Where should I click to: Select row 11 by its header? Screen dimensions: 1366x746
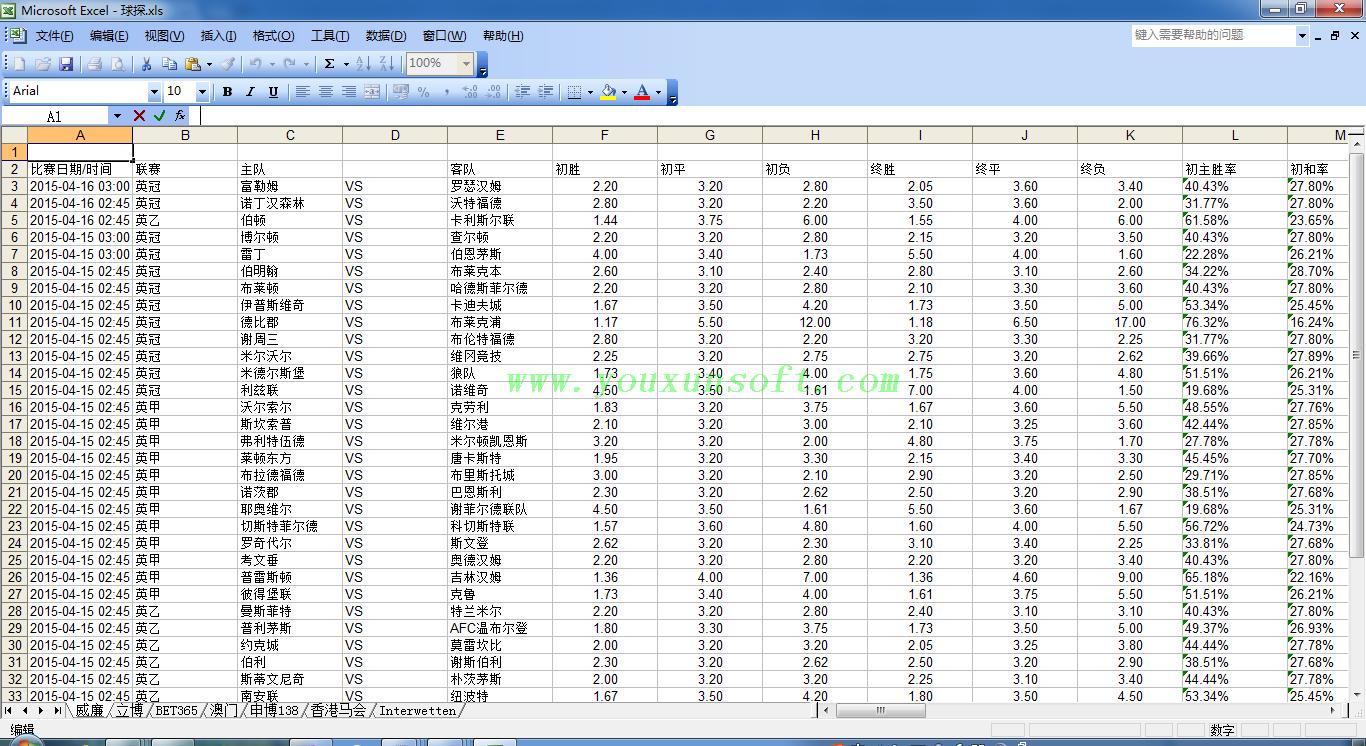tap(15, 322)
